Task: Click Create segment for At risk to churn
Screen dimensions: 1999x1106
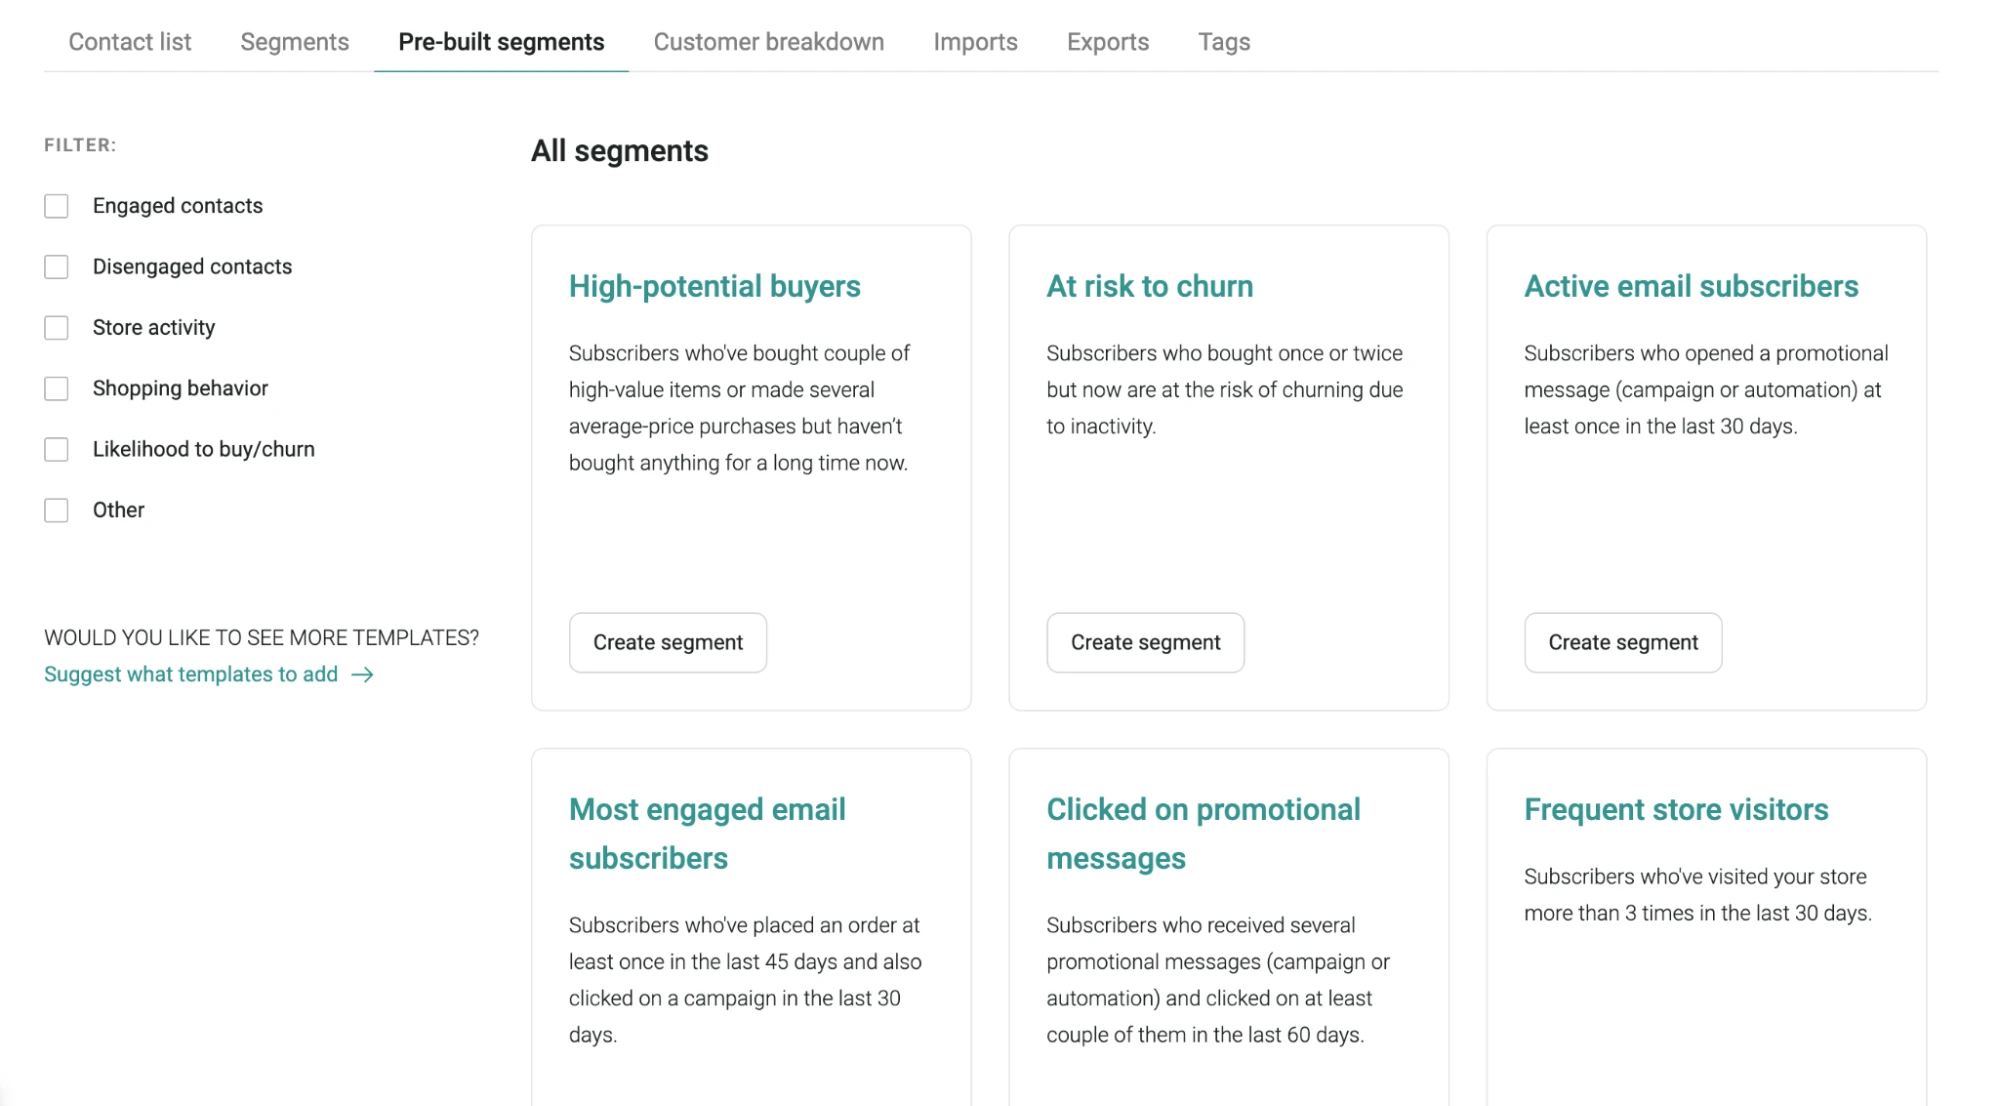Action: 1145,642
